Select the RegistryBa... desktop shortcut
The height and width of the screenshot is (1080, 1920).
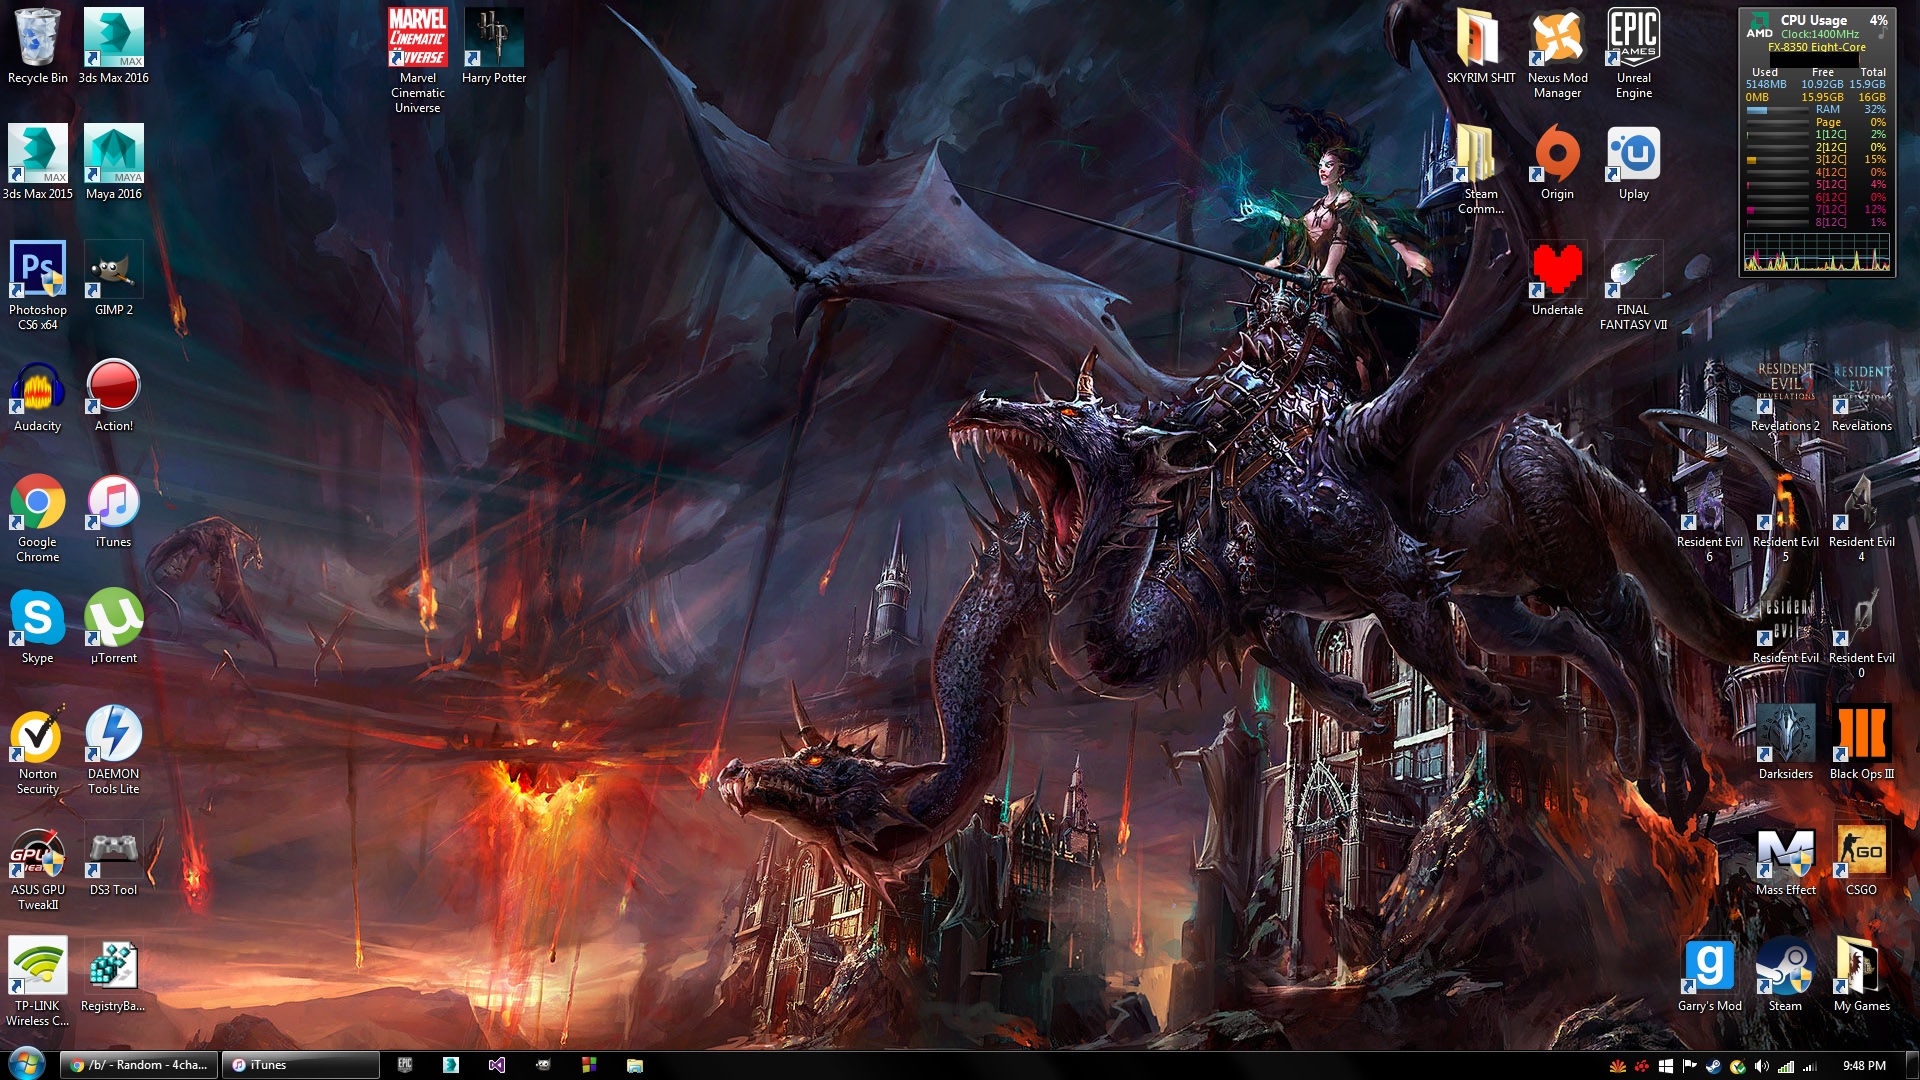(114, 974)
